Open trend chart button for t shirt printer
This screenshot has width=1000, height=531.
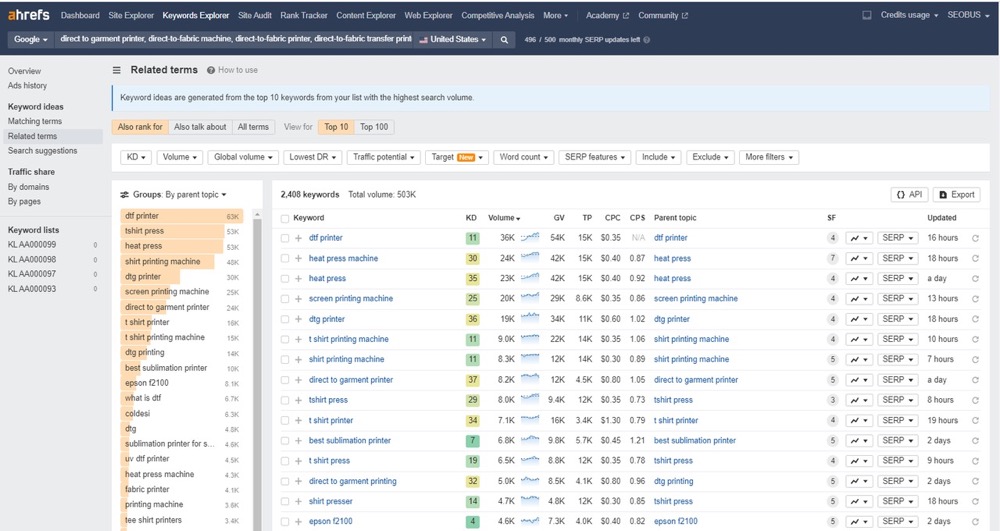pos(858,421)
